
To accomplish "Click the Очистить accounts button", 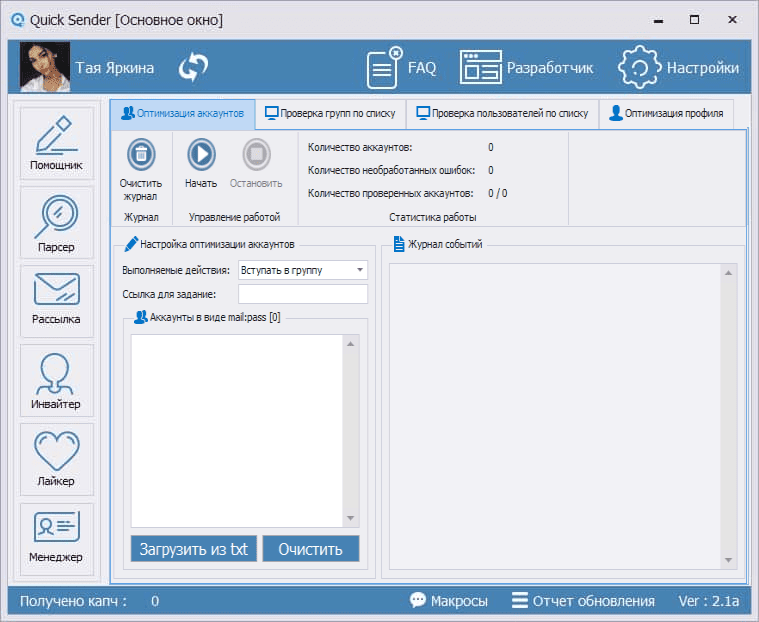I will coord(311,549).
